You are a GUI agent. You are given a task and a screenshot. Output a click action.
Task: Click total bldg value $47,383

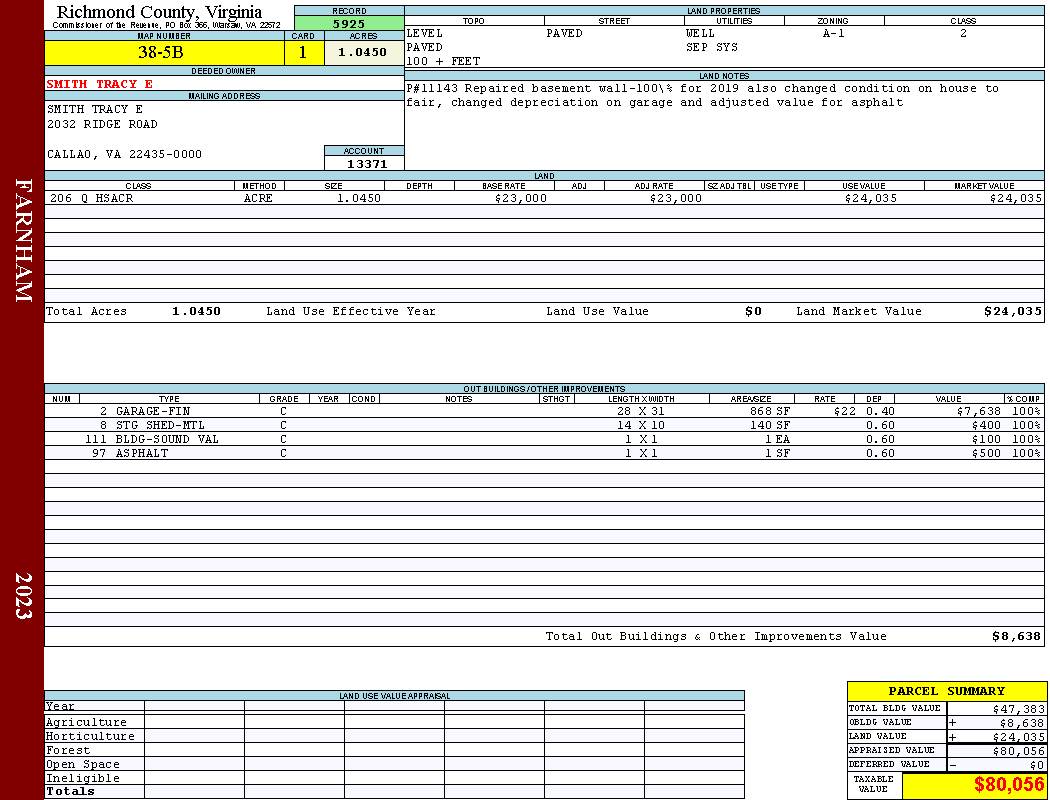(x=1019, y=708)
